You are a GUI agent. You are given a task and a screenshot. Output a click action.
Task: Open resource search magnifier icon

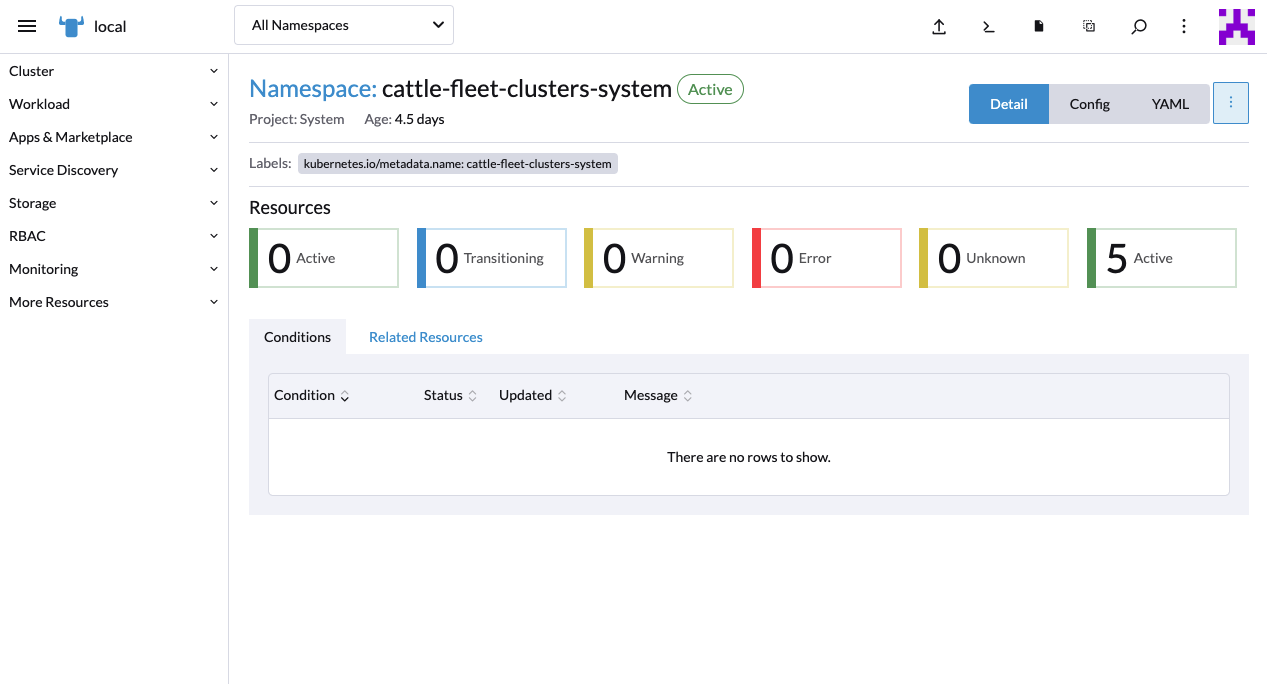click(1138, 26)
